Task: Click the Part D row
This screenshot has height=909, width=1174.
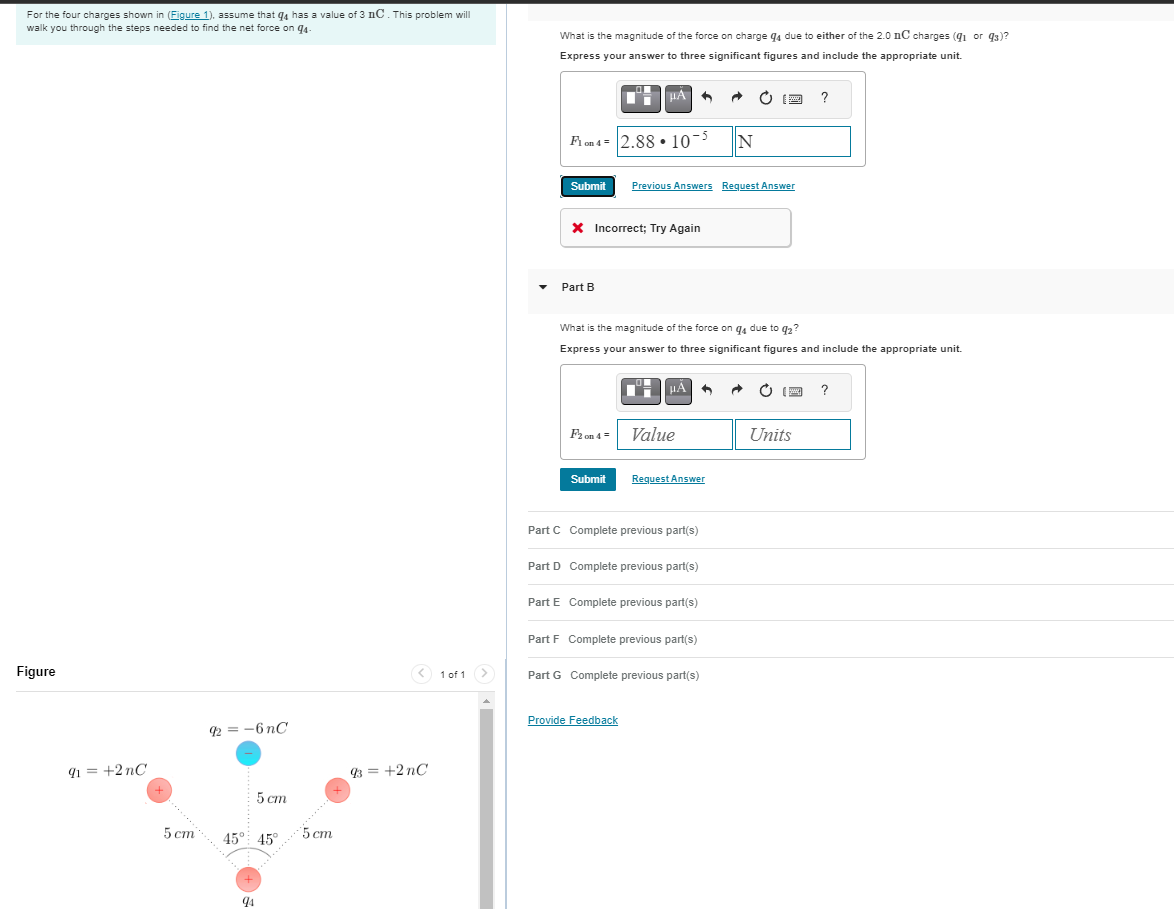Action: tap(851, 566)
